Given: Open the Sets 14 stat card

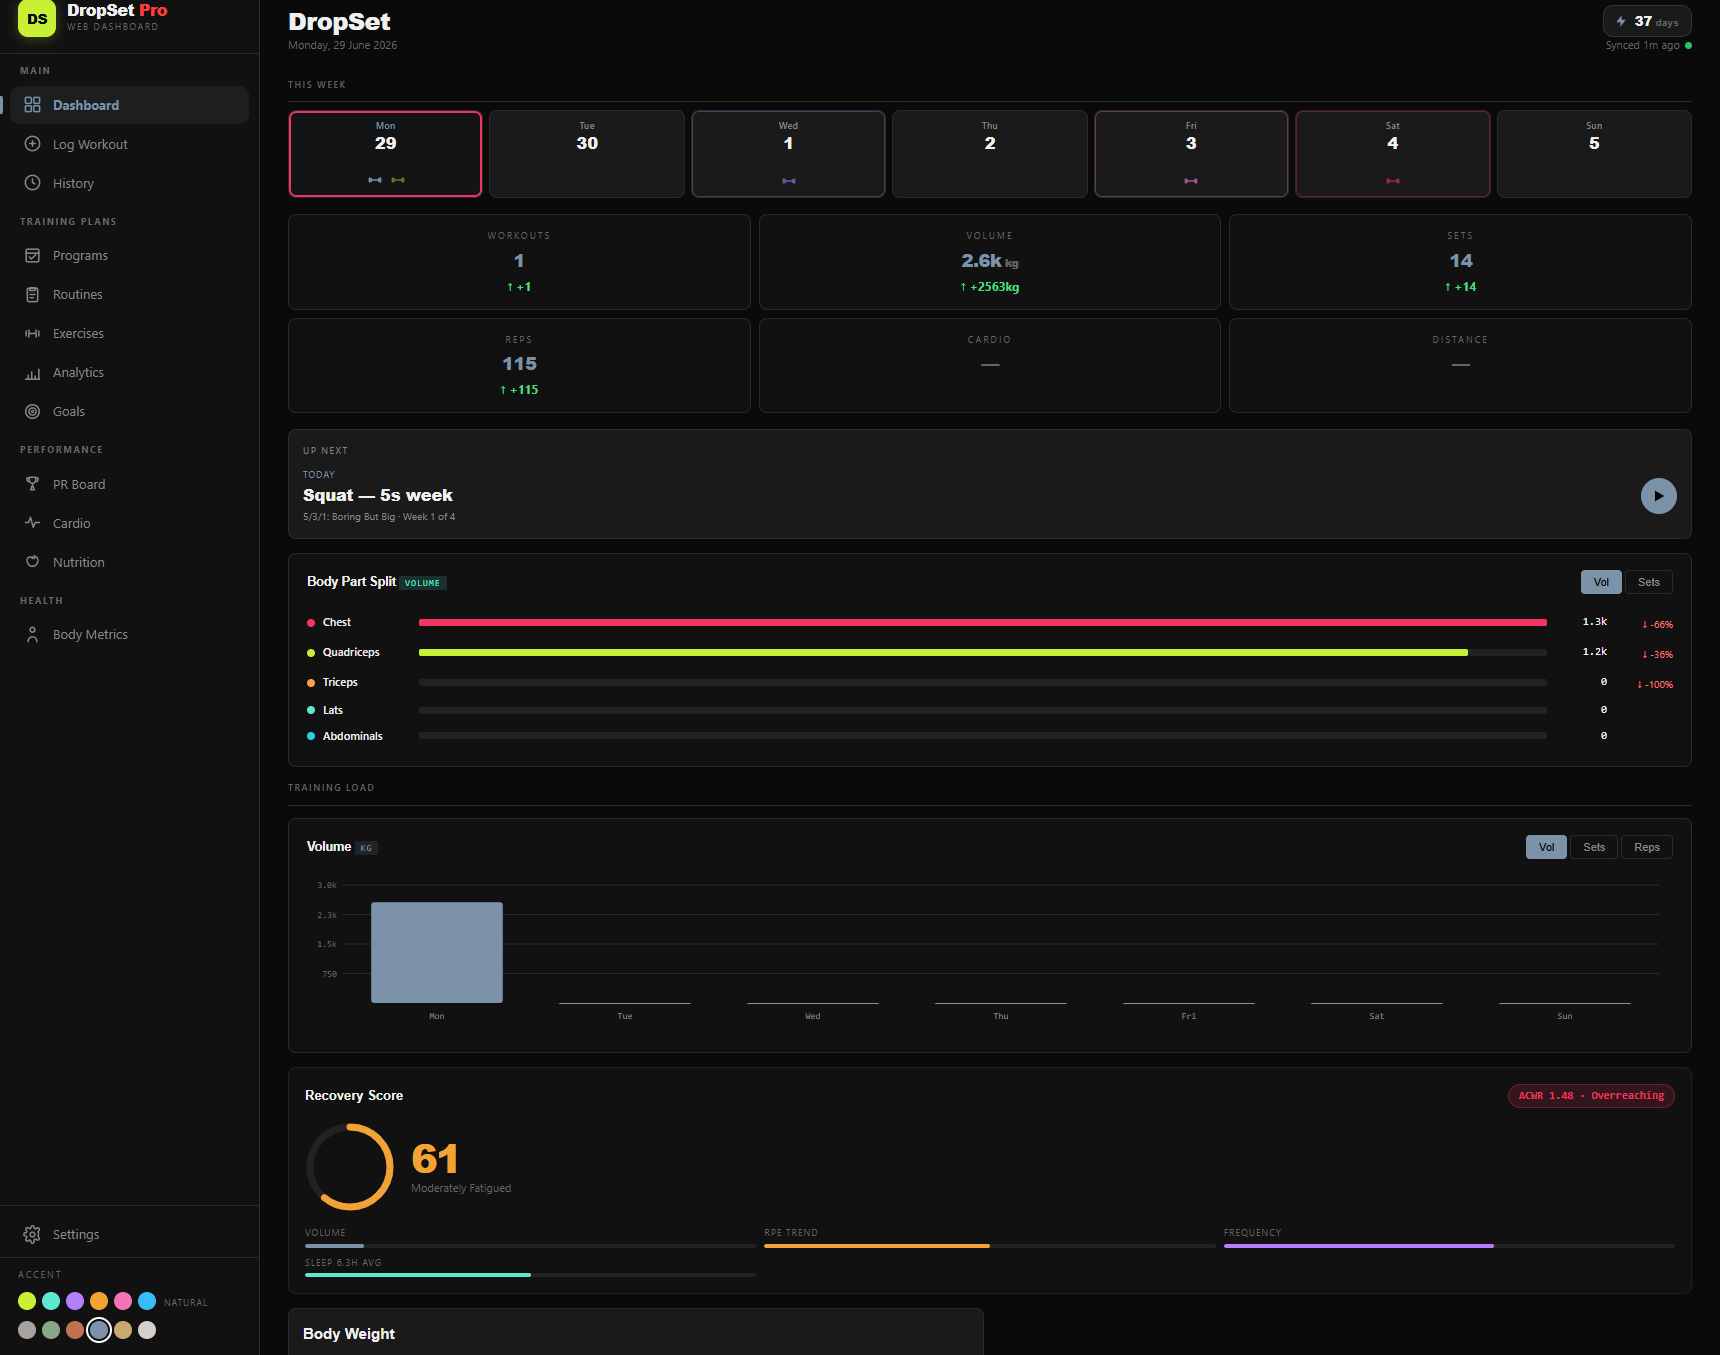Looking at the screenshot, I should 1460,262.
